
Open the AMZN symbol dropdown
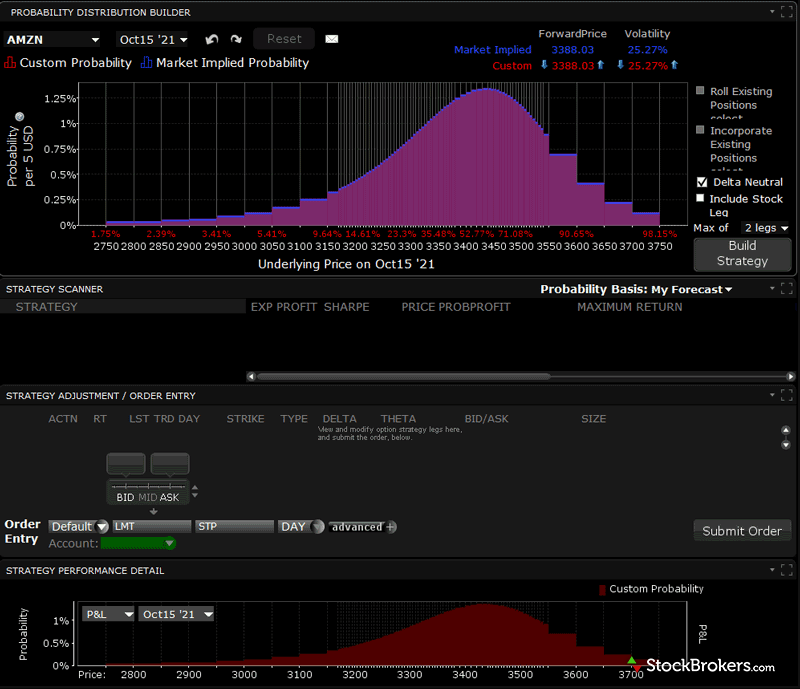tap(53, 40)
